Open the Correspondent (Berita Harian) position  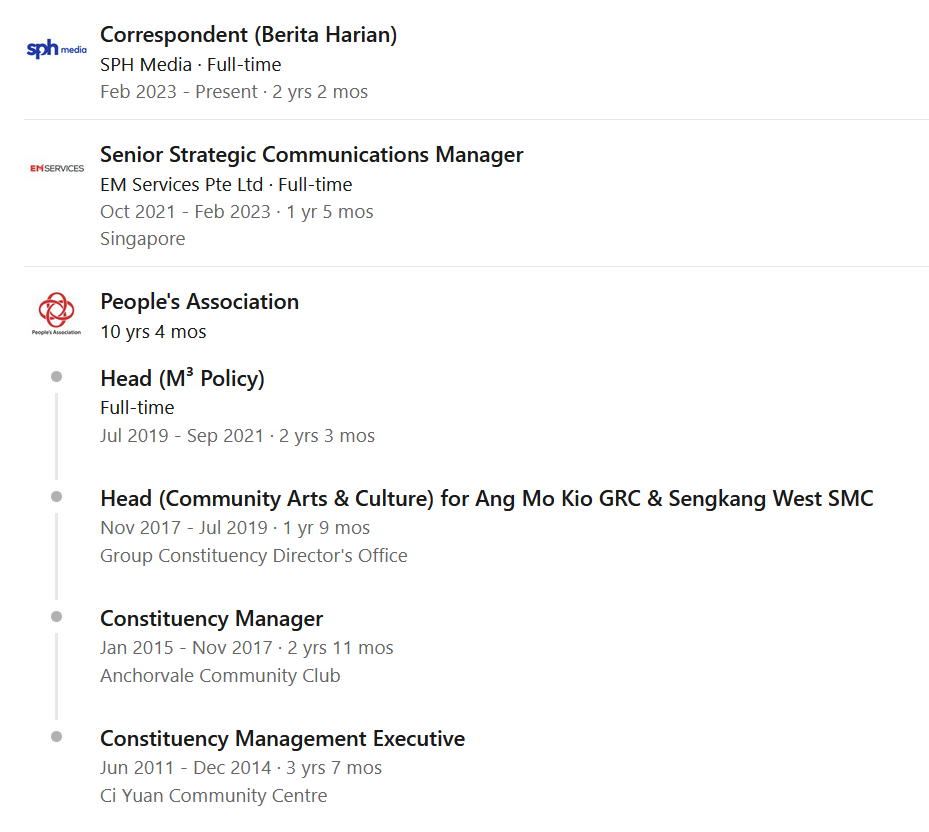point(248,34)
